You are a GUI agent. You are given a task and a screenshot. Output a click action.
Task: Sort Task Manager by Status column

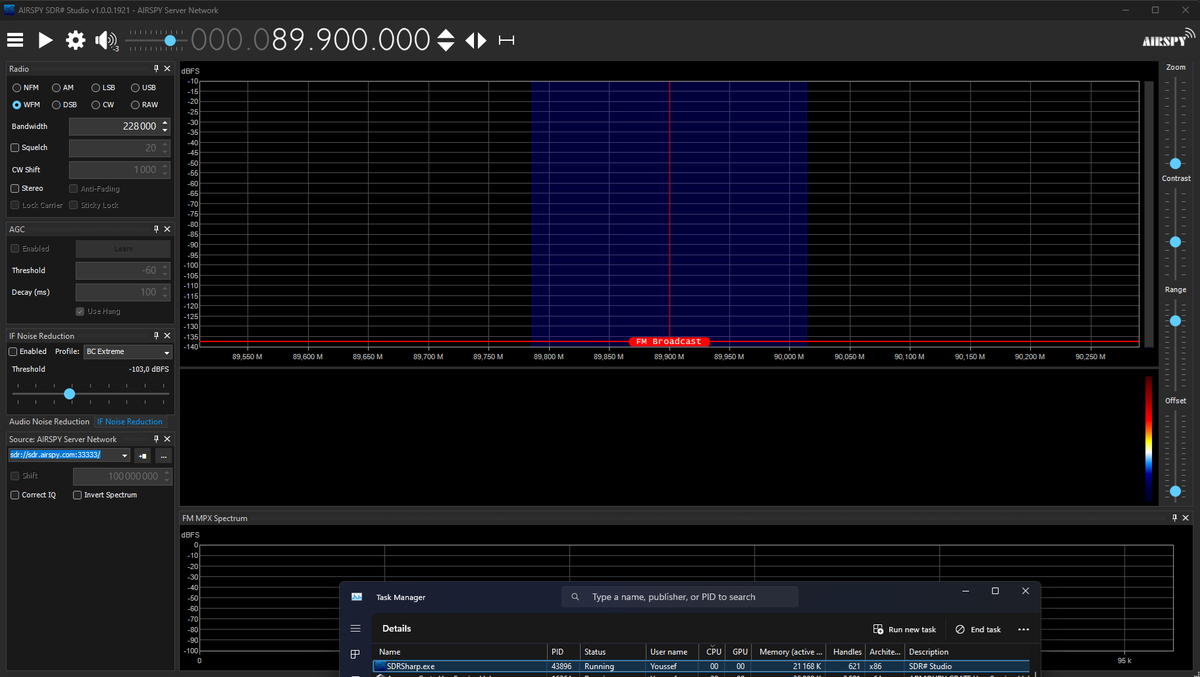(x=612, y=652)
